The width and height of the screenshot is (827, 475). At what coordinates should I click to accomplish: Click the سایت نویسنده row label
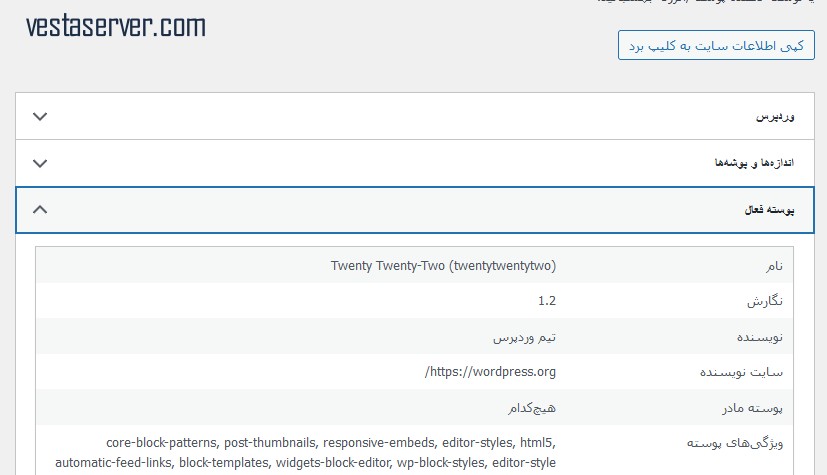pyautogui.click(x=741, y=373)
